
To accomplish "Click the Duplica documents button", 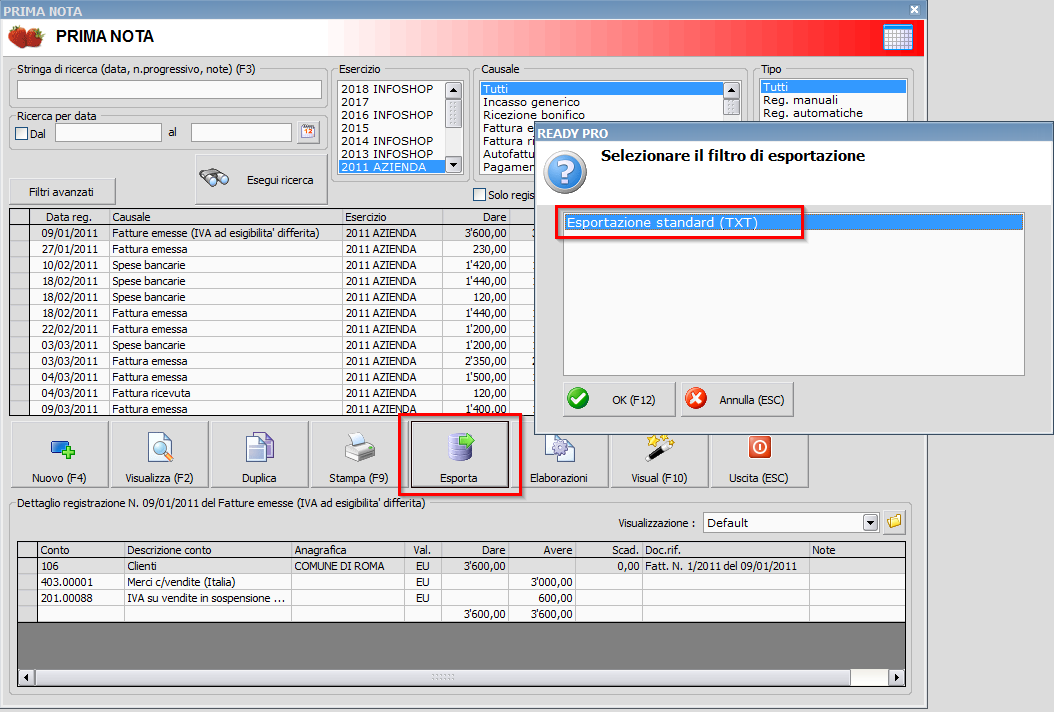I will click(259, 454).
